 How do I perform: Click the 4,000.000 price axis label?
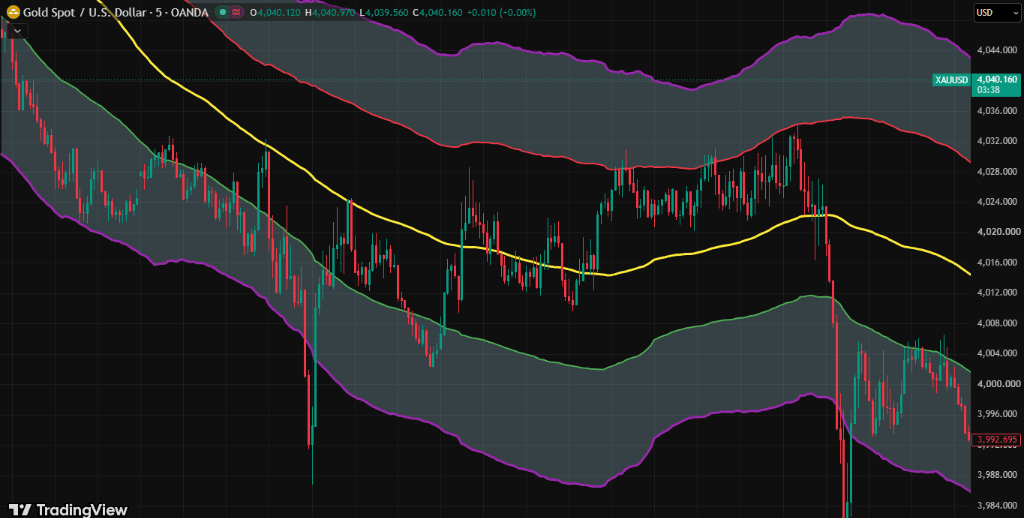click(x=997, y=384)
